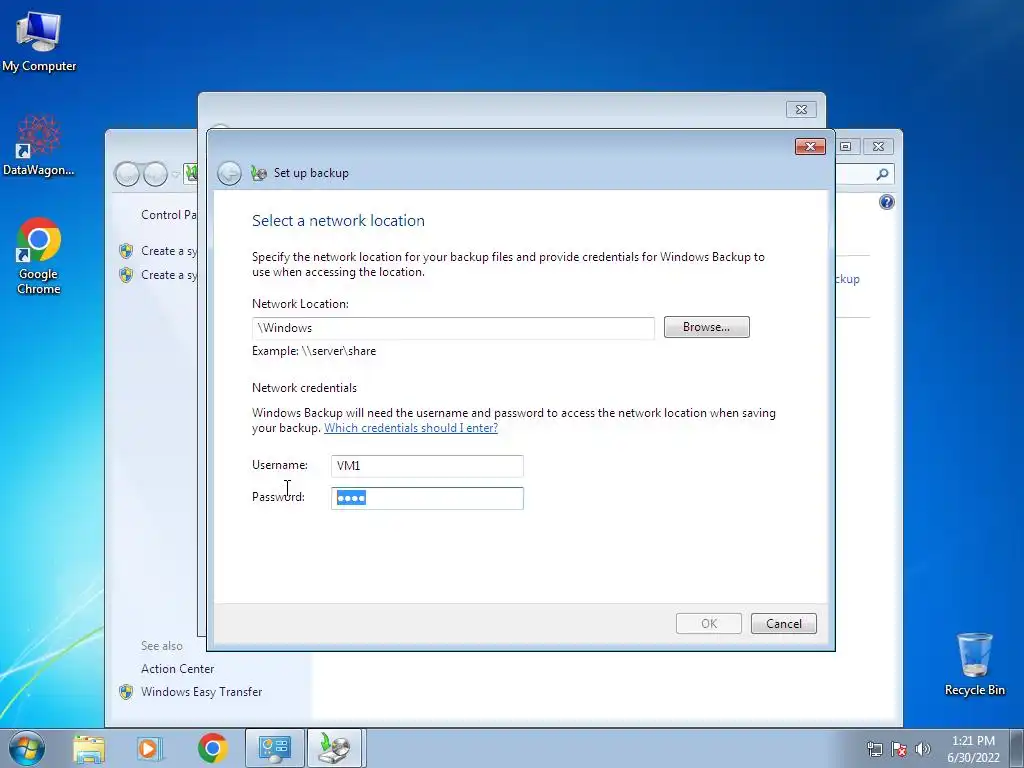Click the volume speaker tray icon
1024x768 pixels.
coord(923,749)
